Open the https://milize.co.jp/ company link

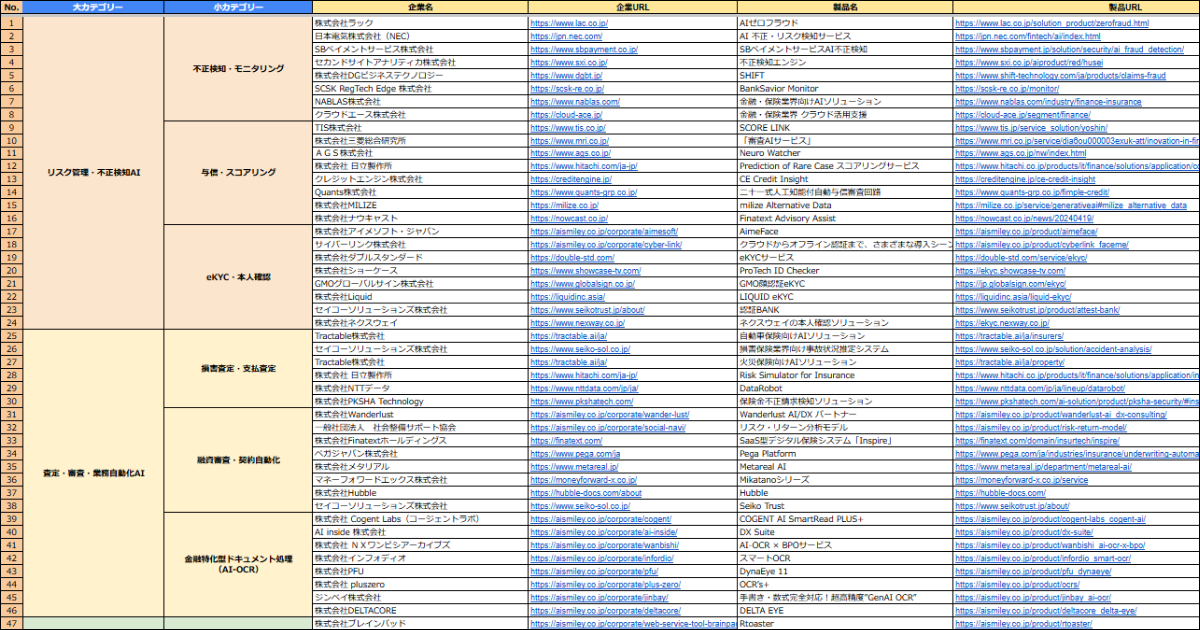563,205
